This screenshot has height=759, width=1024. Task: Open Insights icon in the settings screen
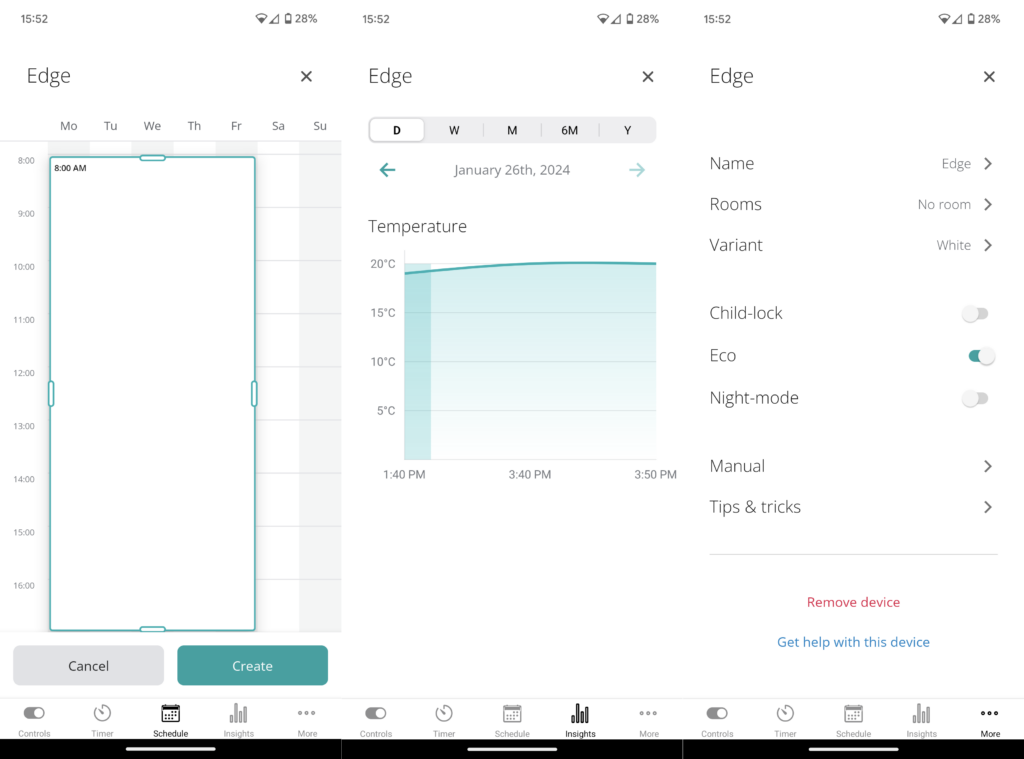point(921,713)
